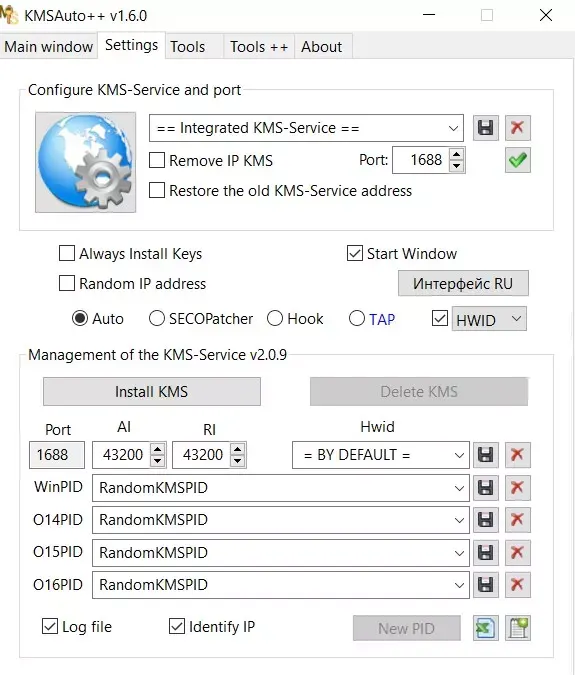Screen dimensions: 575x675
Task: Delete KMS-Service address with red X
Action: [x=517, y=128]
